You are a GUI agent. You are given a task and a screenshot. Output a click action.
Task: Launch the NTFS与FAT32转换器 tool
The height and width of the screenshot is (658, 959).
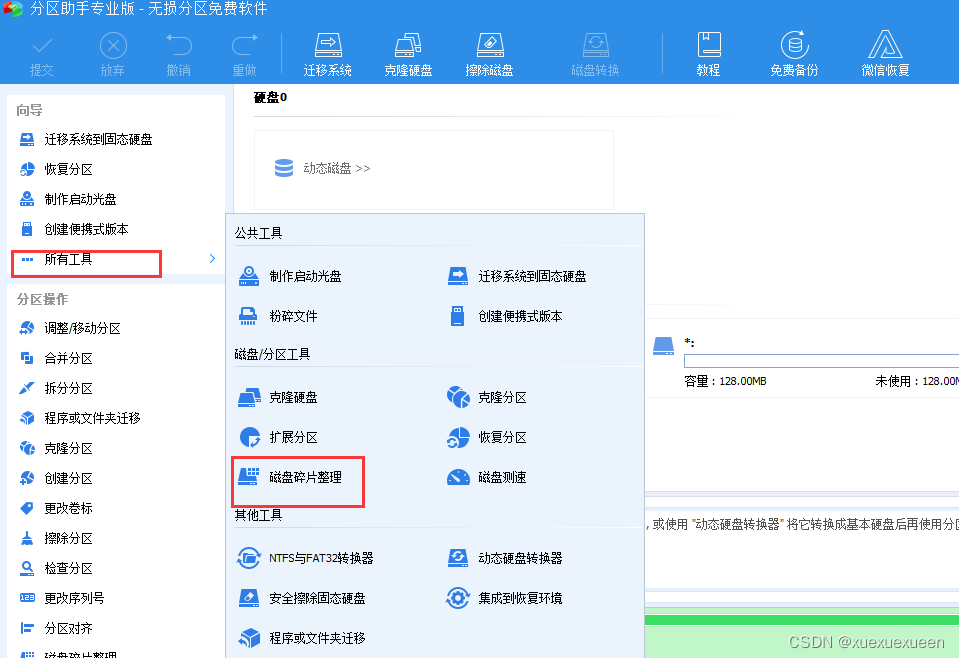click(305, 558)
